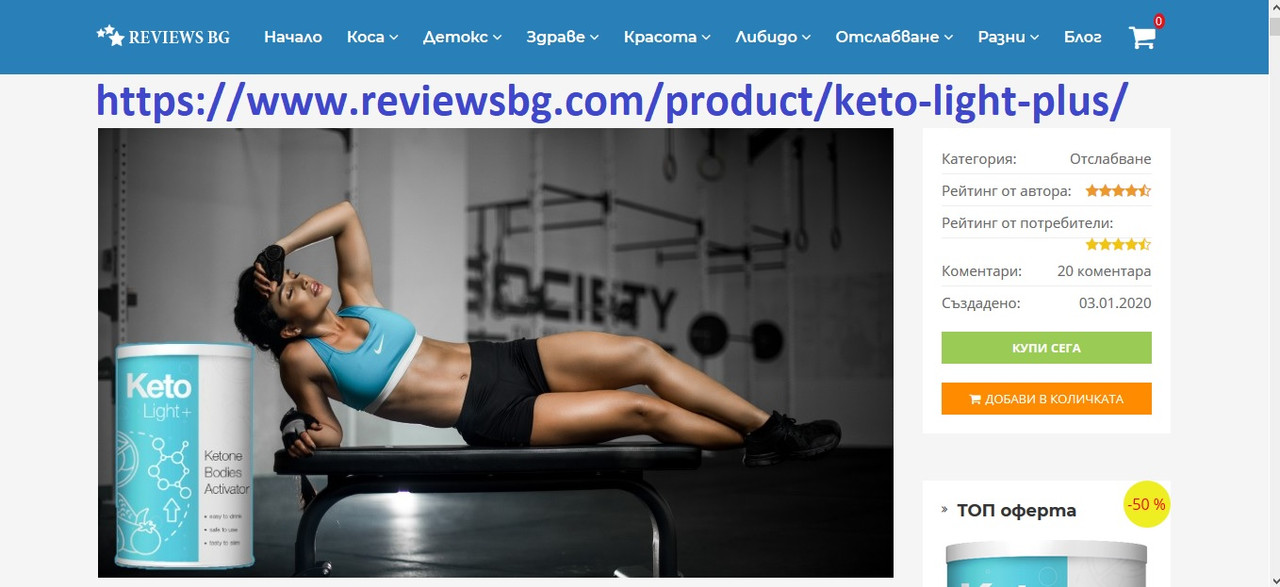This screenshot has height=587, width=1280.
Task: Click the cart item count badge
Action: pos(1159,21)
